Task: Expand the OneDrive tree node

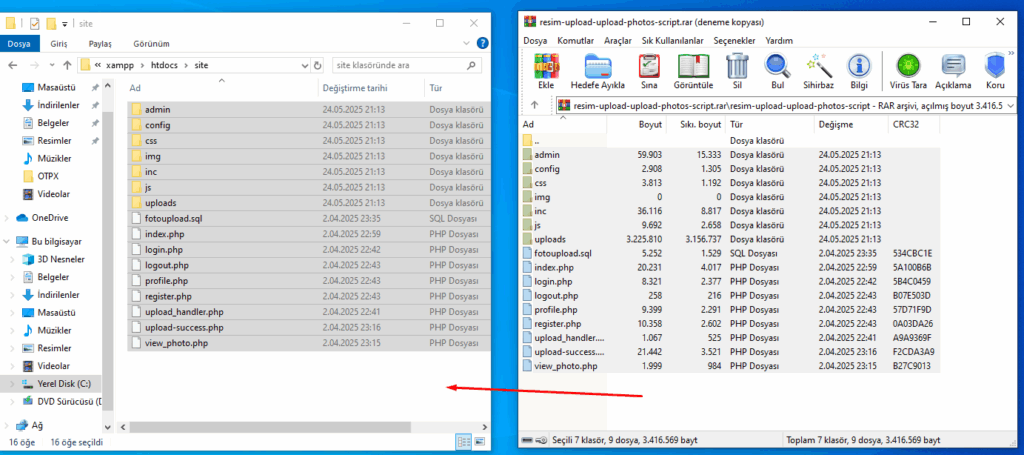Action: pyautogui.click(x=7, y=217)
